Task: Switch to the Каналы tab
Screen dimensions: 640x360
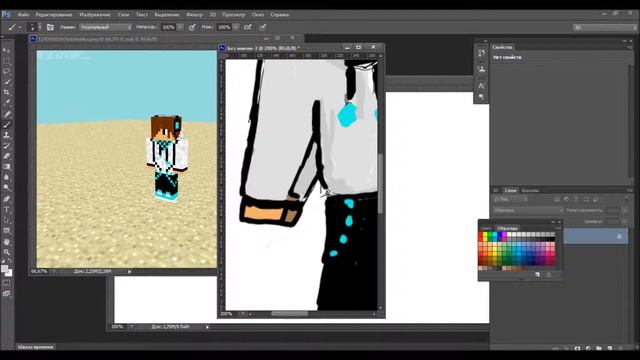Action: [530, 191]
